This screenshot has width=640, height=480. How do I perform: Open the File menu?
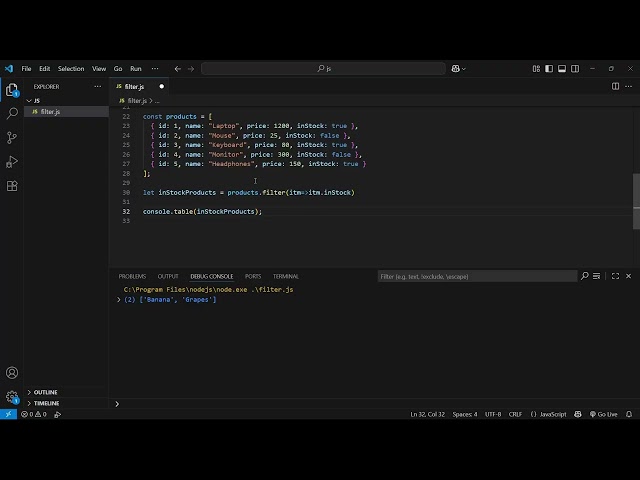(26, 69)
